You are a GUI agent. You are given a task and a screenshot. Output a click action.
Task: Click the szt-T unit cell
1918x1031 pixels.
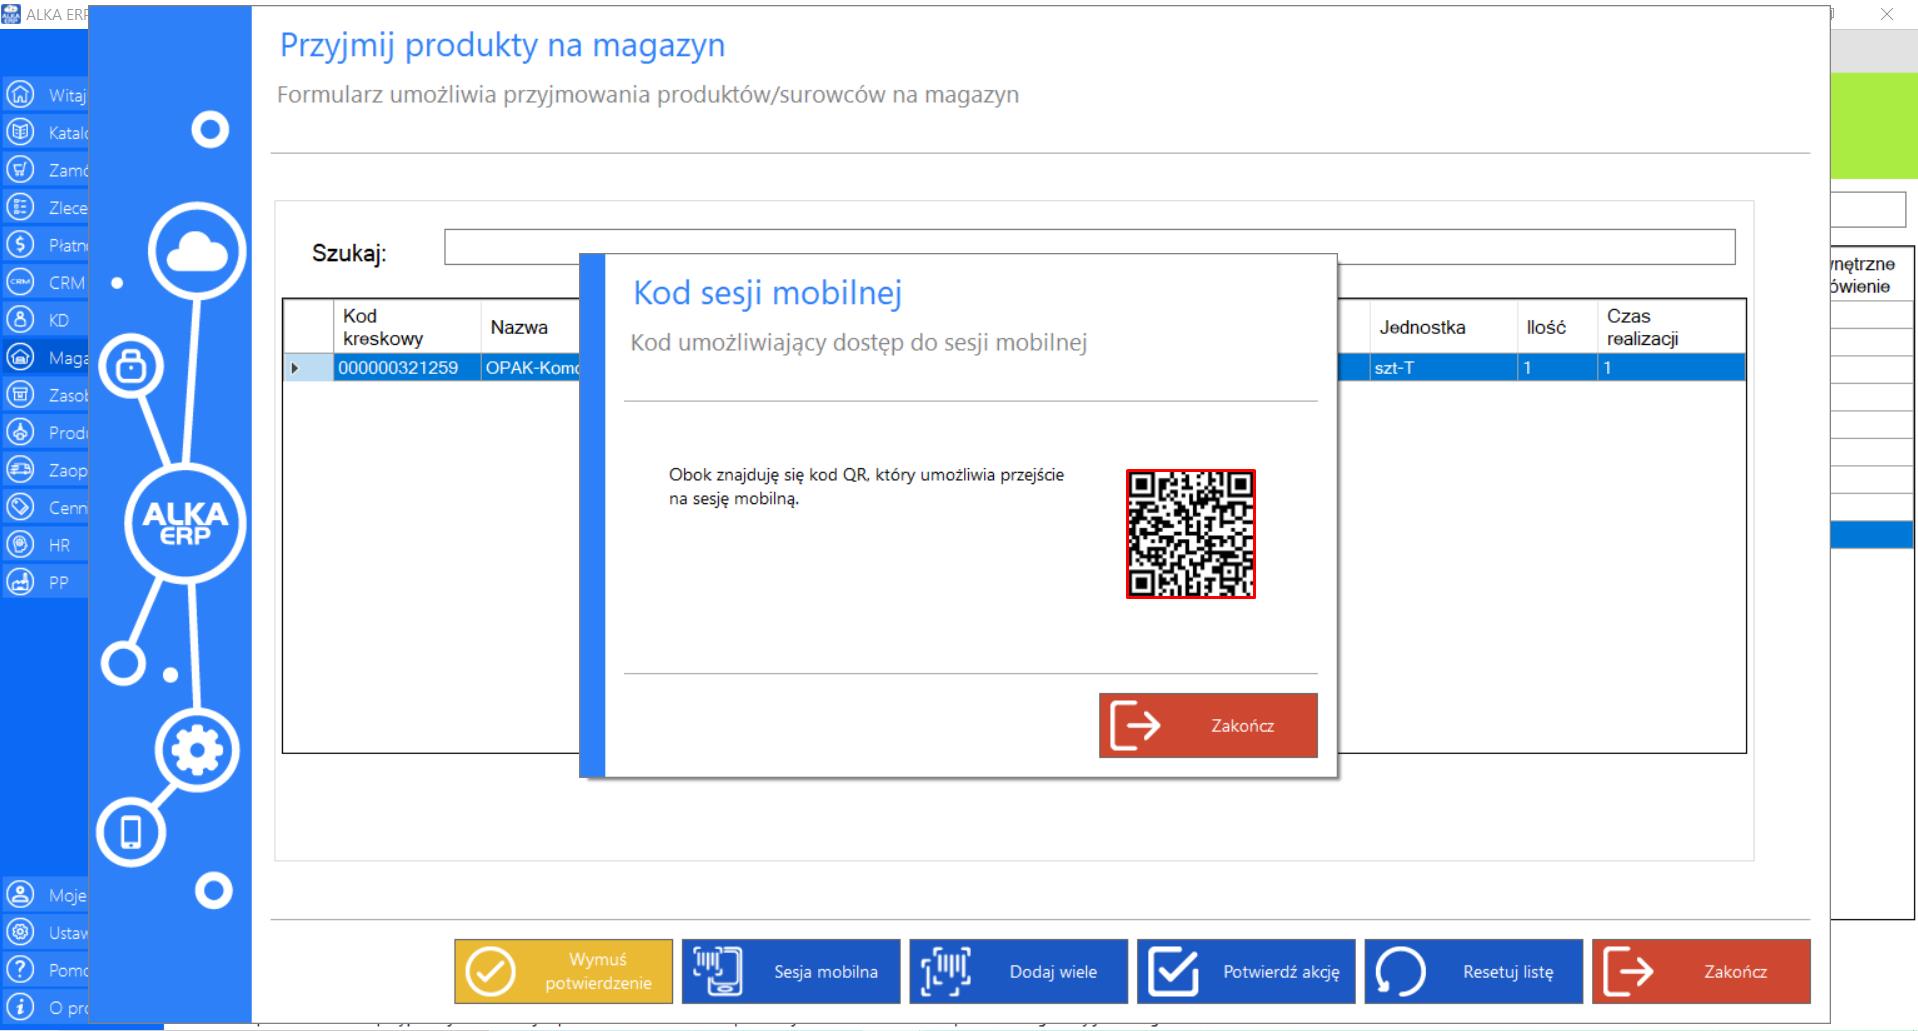click(x=1443, y=367)
